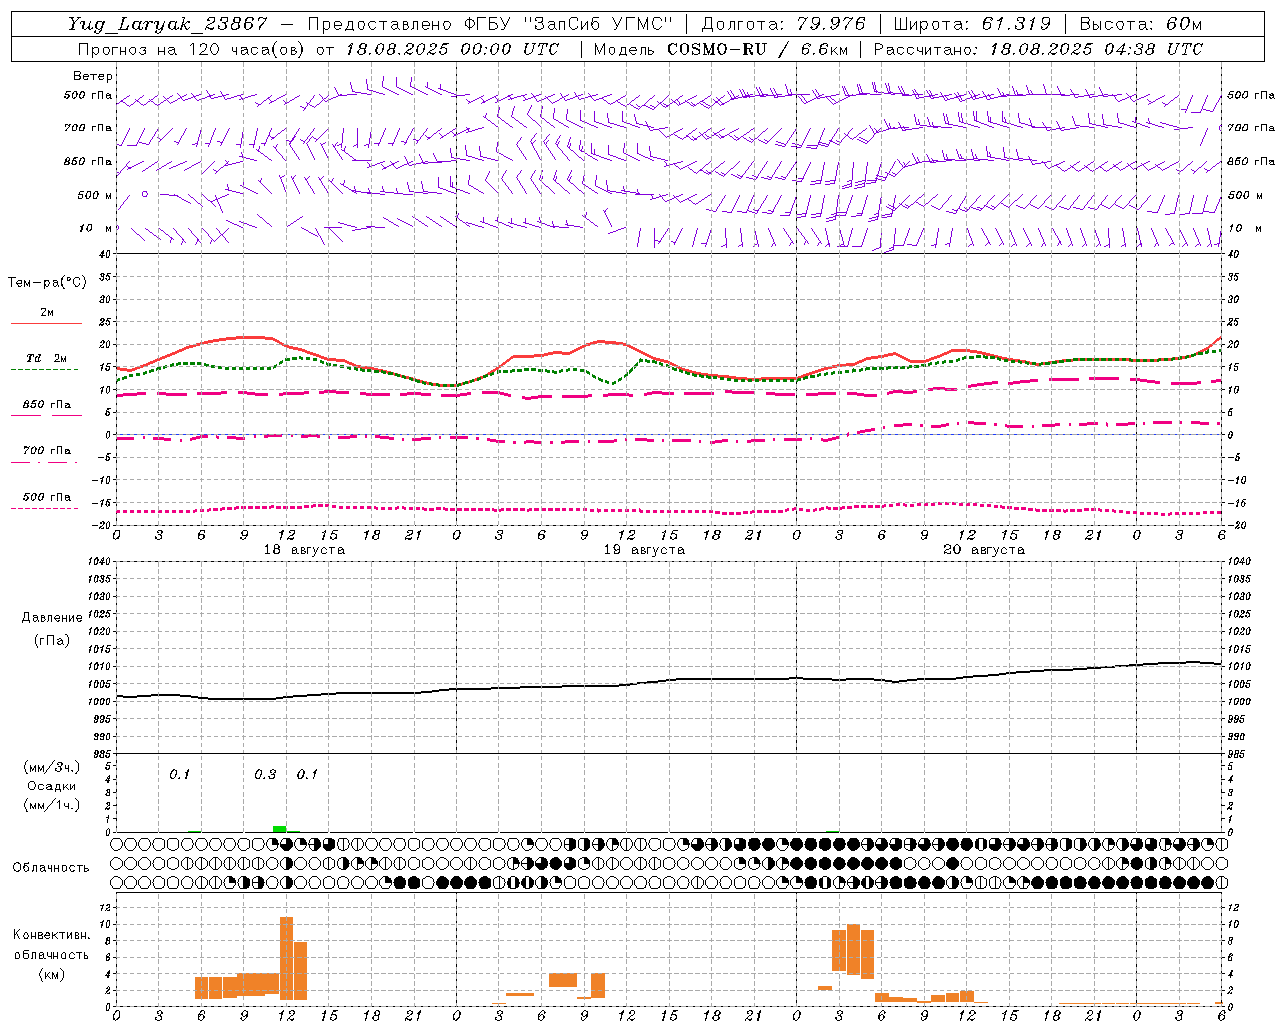
Task: Click the Долгота: 79.976 value
Action: [783, 24]
